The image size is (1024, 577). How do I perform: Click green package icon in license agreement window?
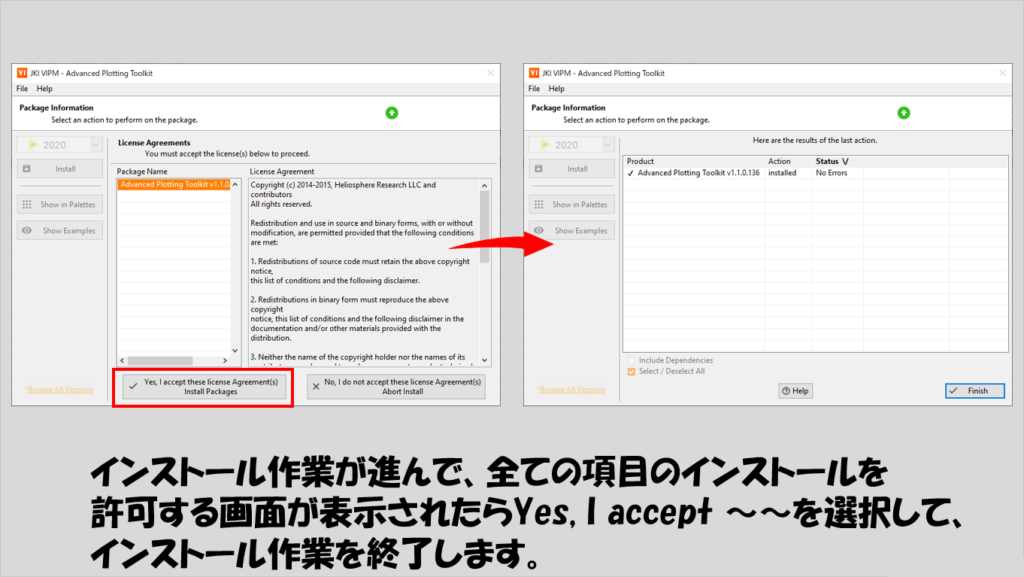(392, 113)
